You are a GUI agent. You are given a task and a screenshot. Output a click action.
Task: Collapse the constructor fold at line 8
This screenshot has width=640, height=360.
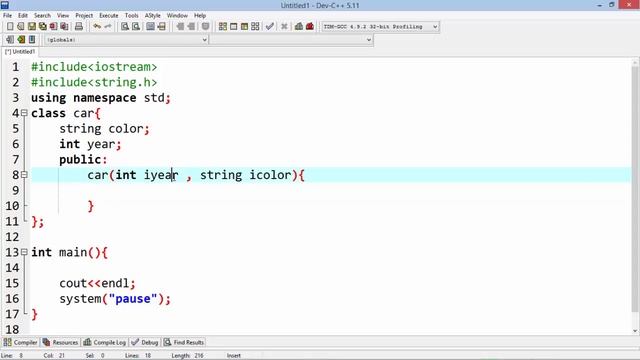(x=24, y=175)
